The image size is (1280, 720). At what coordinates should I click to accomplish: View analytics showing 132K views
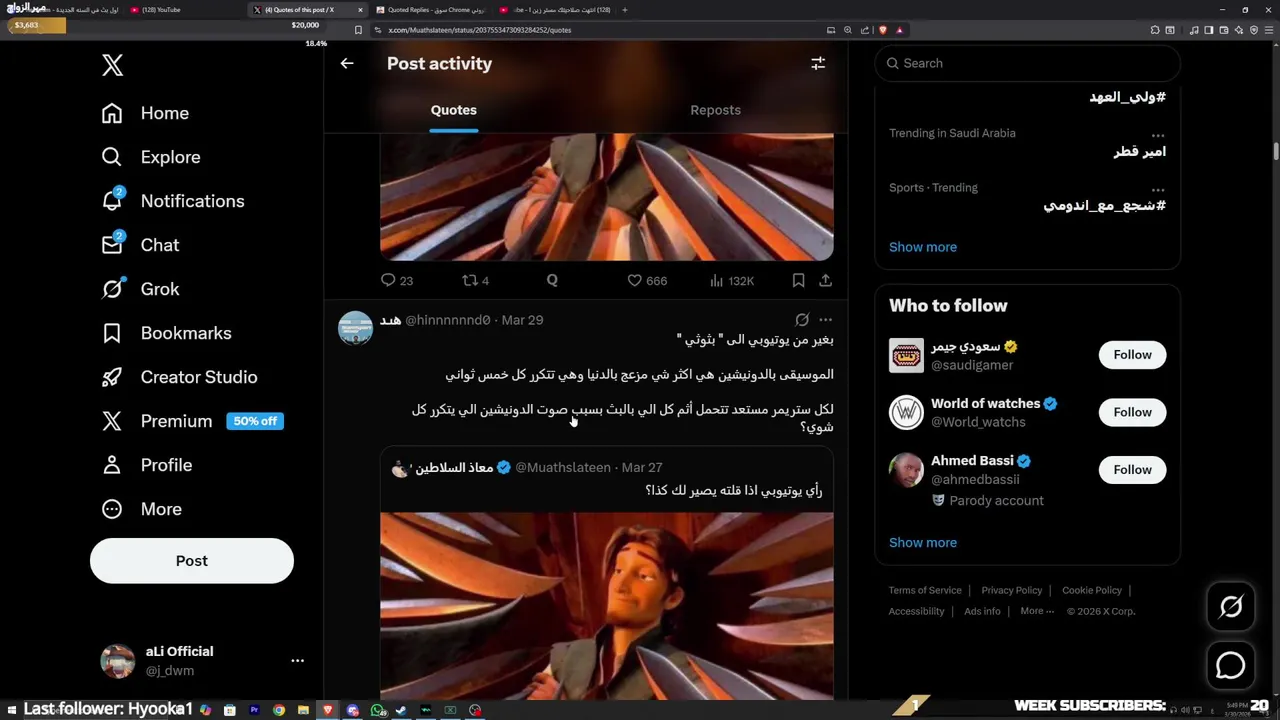tap(731, 281)
